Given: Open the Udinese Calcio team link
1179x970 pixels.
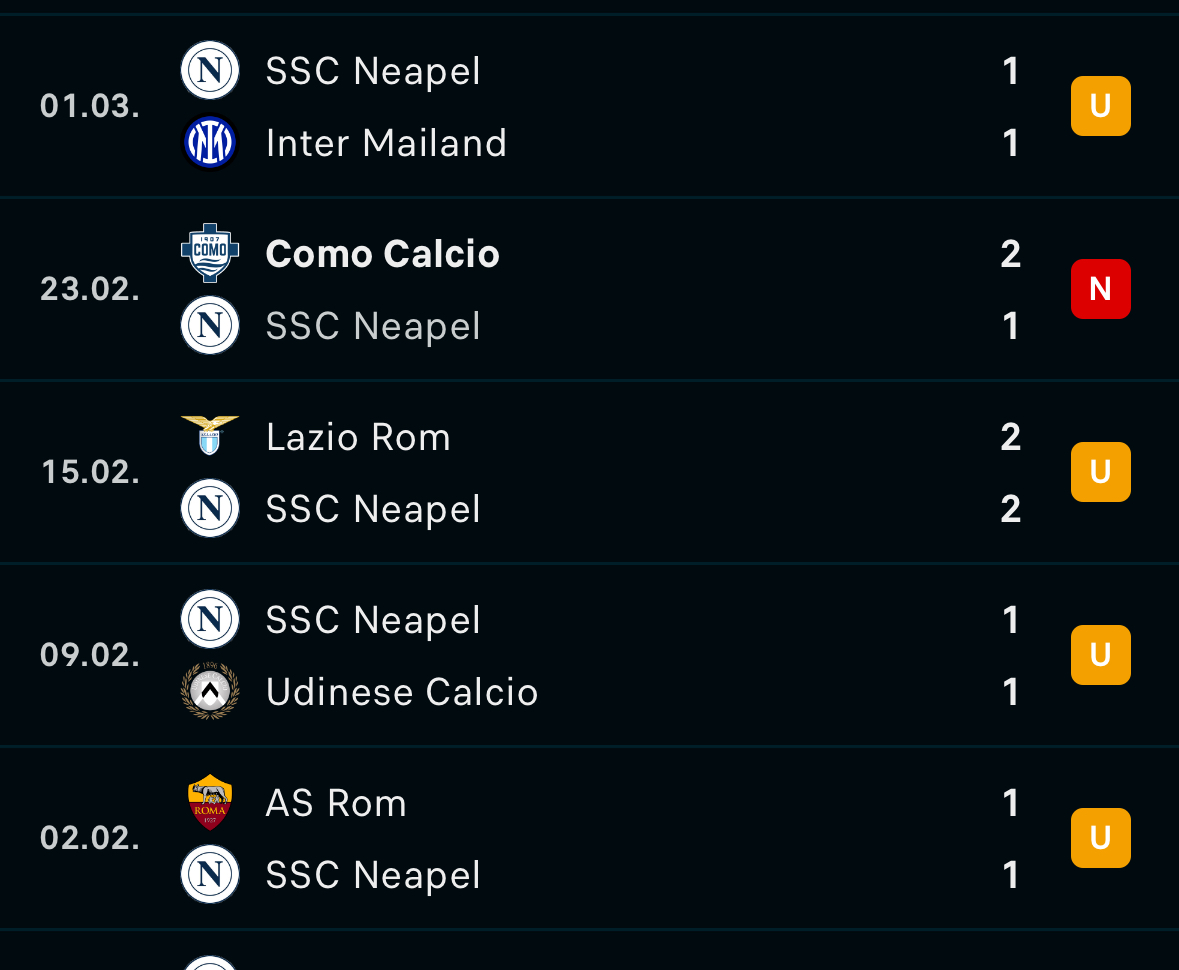Looking at the screenshot, I should tap(402, 692).
